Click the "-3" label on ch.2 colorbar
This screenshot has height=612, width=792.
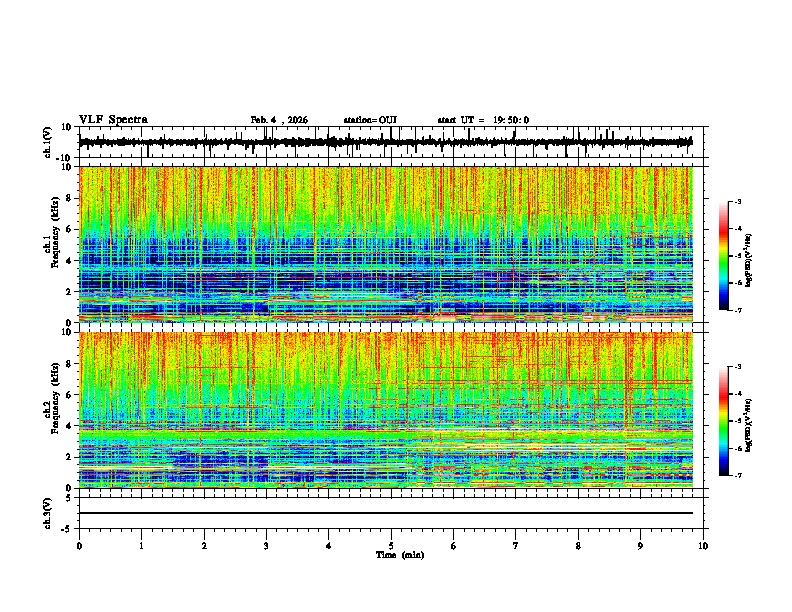pos(738,367)
